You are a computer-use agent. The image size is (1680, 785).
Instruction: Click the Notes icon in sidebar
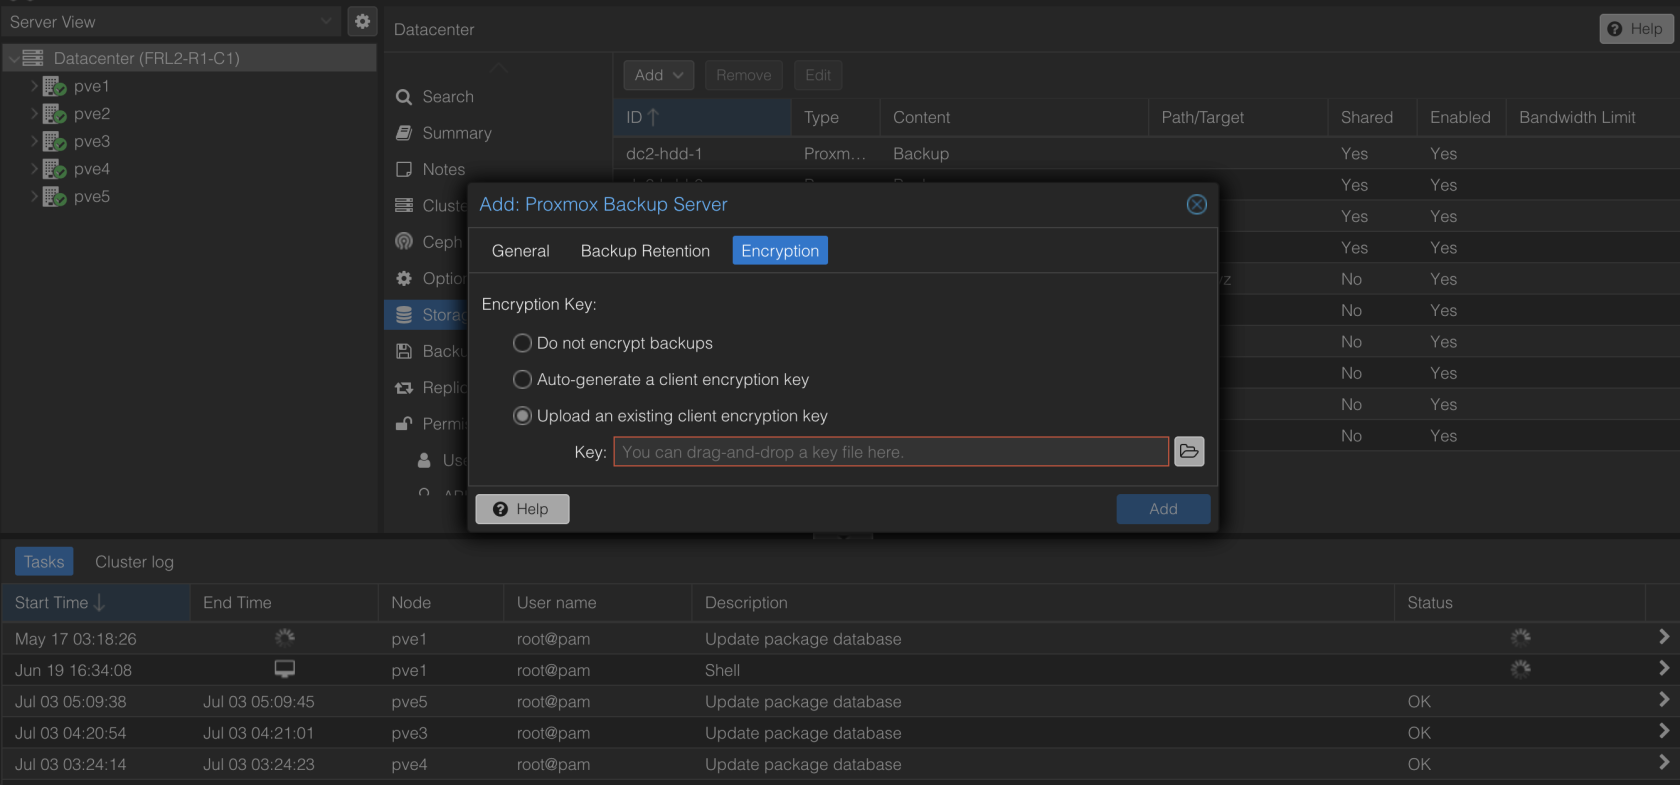[404, 169]
